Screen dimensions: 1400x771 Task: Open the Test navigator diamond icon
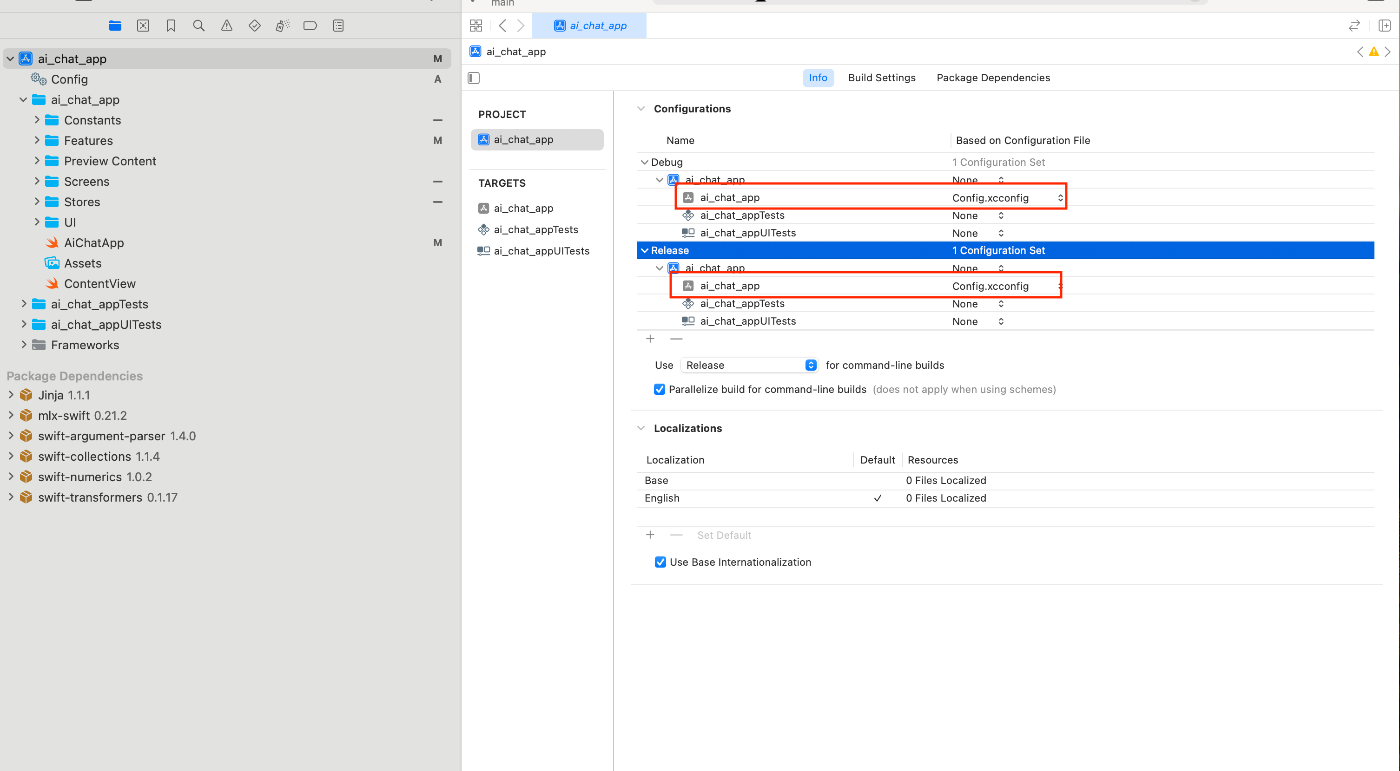255,25
